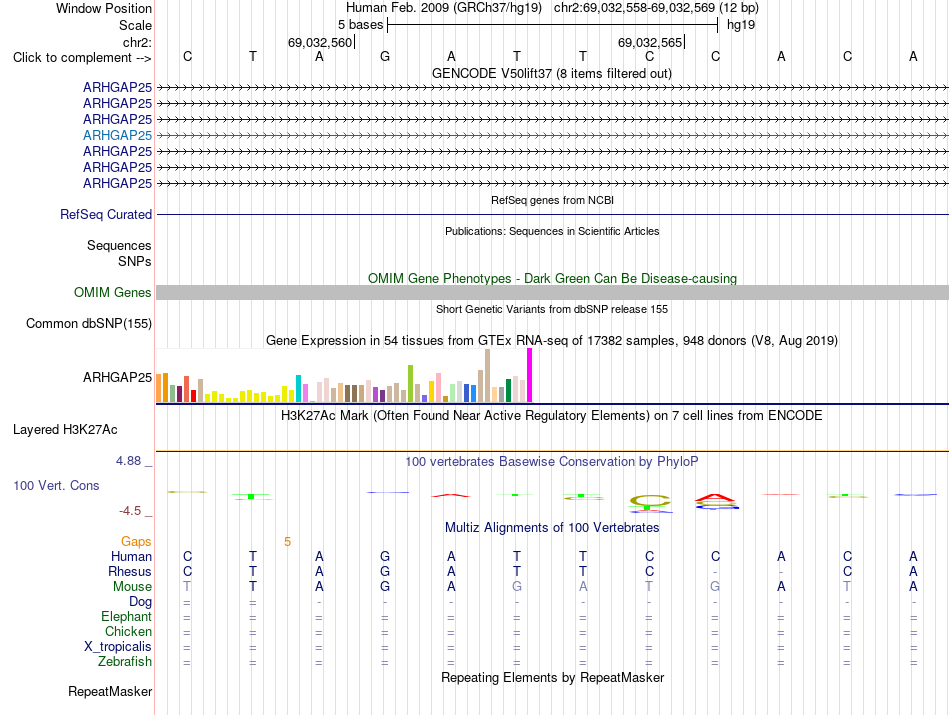The height and width of the screenshot is (715, 950).
Task: Click the cyan bar in GTEx expression chart
Action: [298, 388]
